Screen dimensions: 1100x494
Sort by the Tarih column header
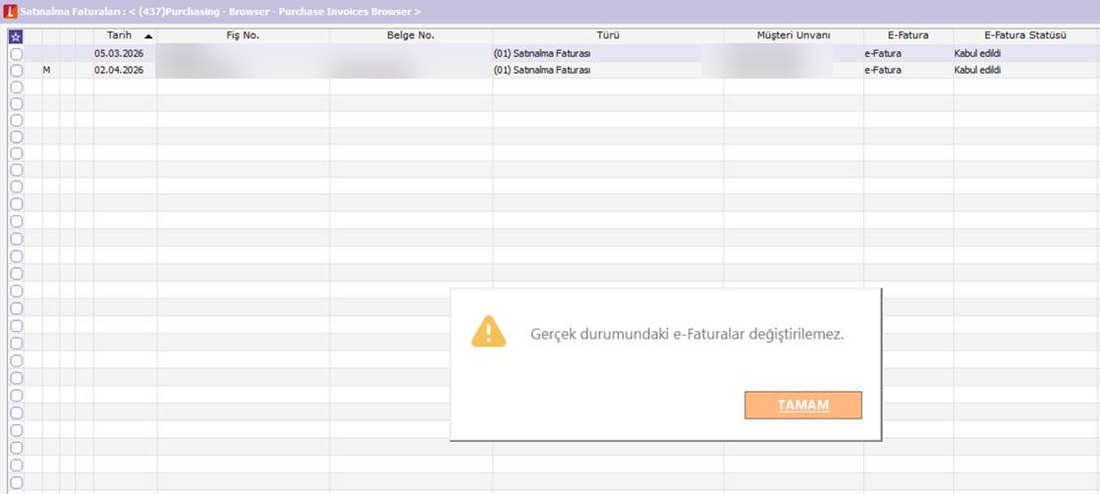point(126,35)
